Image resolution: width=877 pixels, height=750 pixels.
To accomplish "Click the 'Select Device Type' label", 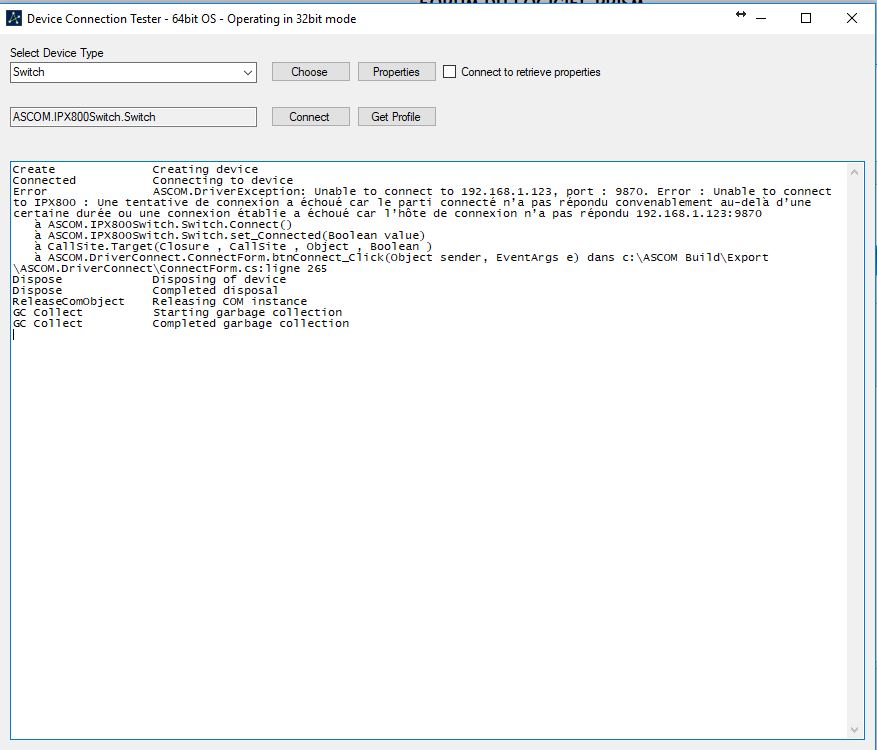I will (x=57, y=53).
